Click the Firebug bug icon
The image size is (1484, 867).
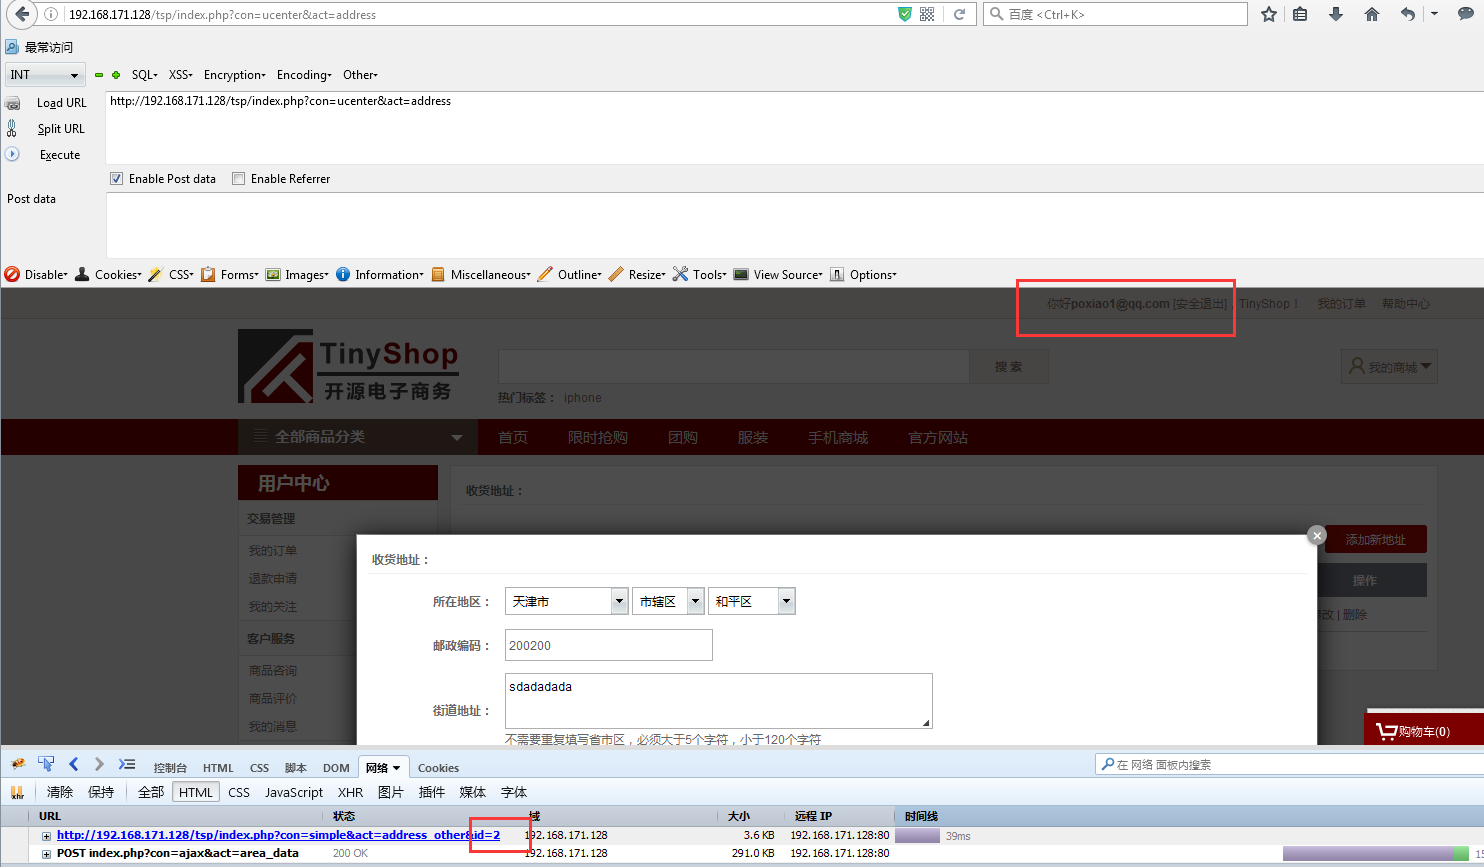(x=17, y=764)
